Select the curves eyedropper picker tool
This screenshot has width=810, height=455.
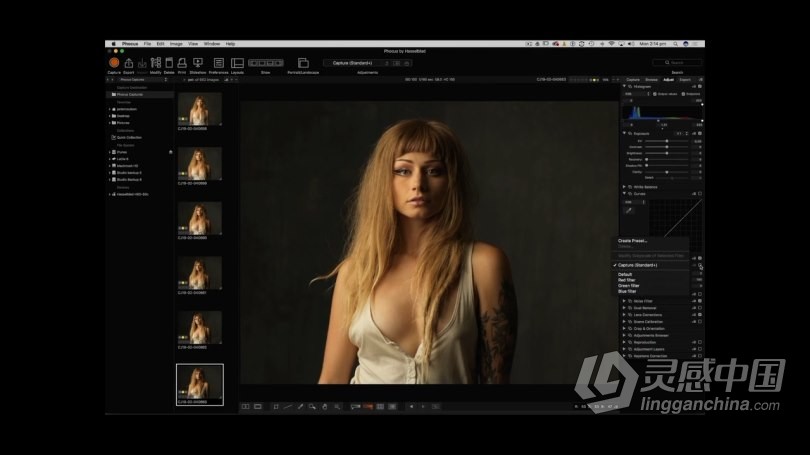pos(629,210)
